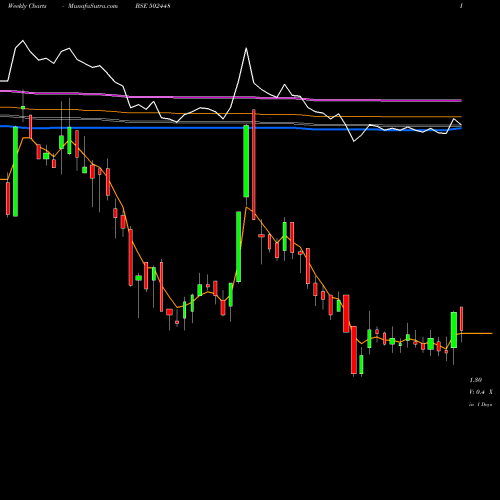The image size is (500, 500).
Task: Click the tallest green candlestick at the spike
Action: [x=246, y=161]
